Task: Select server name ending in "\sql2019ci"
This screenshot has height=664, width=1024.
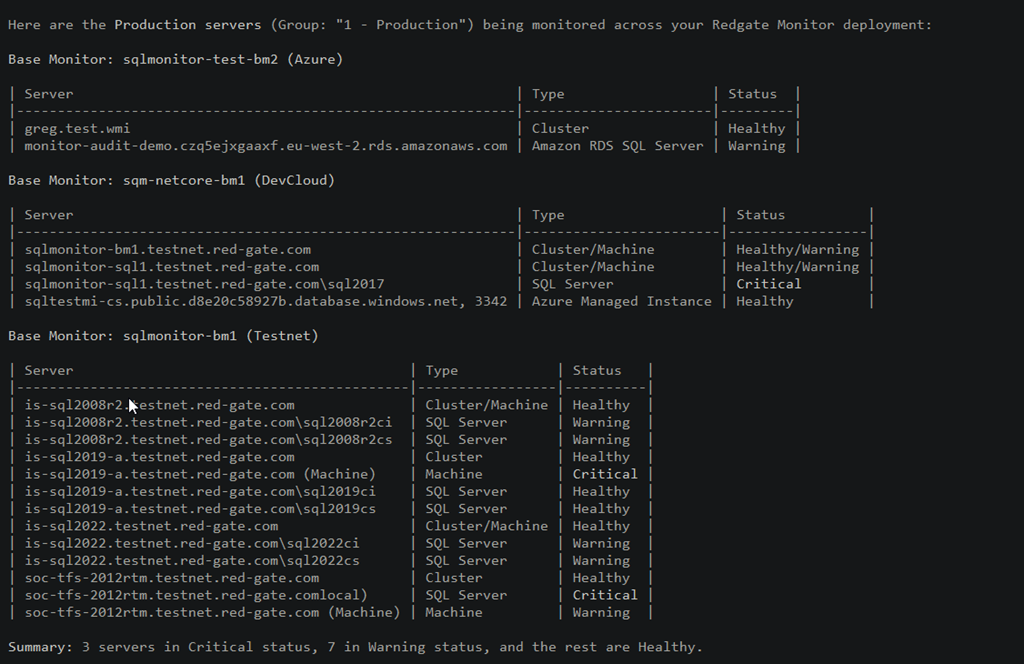Action: click(200, 492)
